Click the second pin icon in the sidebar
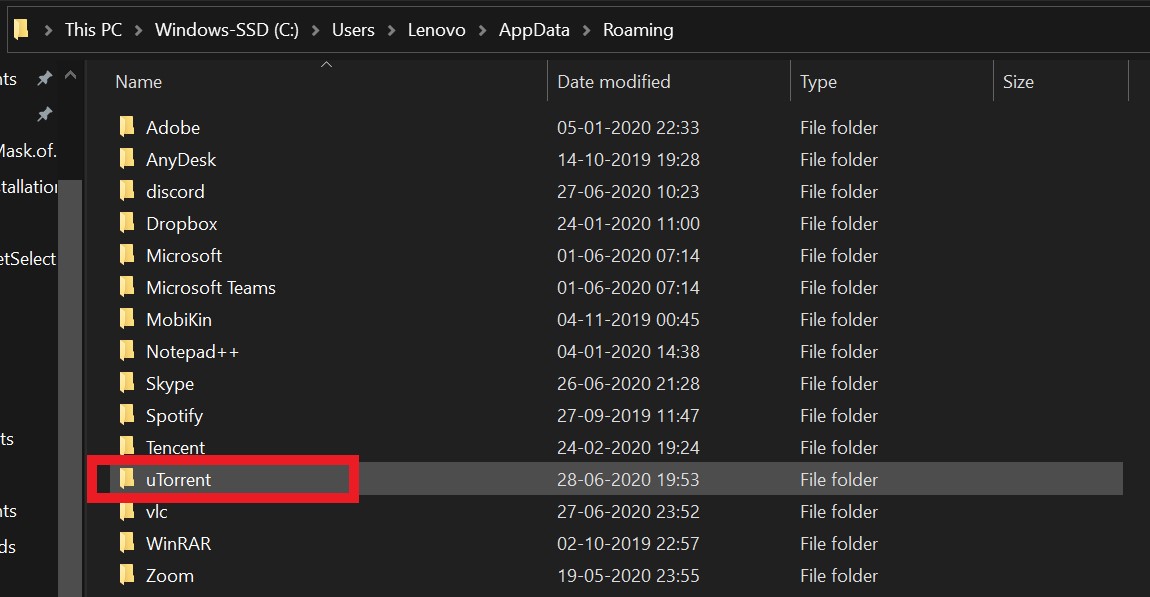The width and height of the screenshot is (1150, 597). [x=45, y=114]
